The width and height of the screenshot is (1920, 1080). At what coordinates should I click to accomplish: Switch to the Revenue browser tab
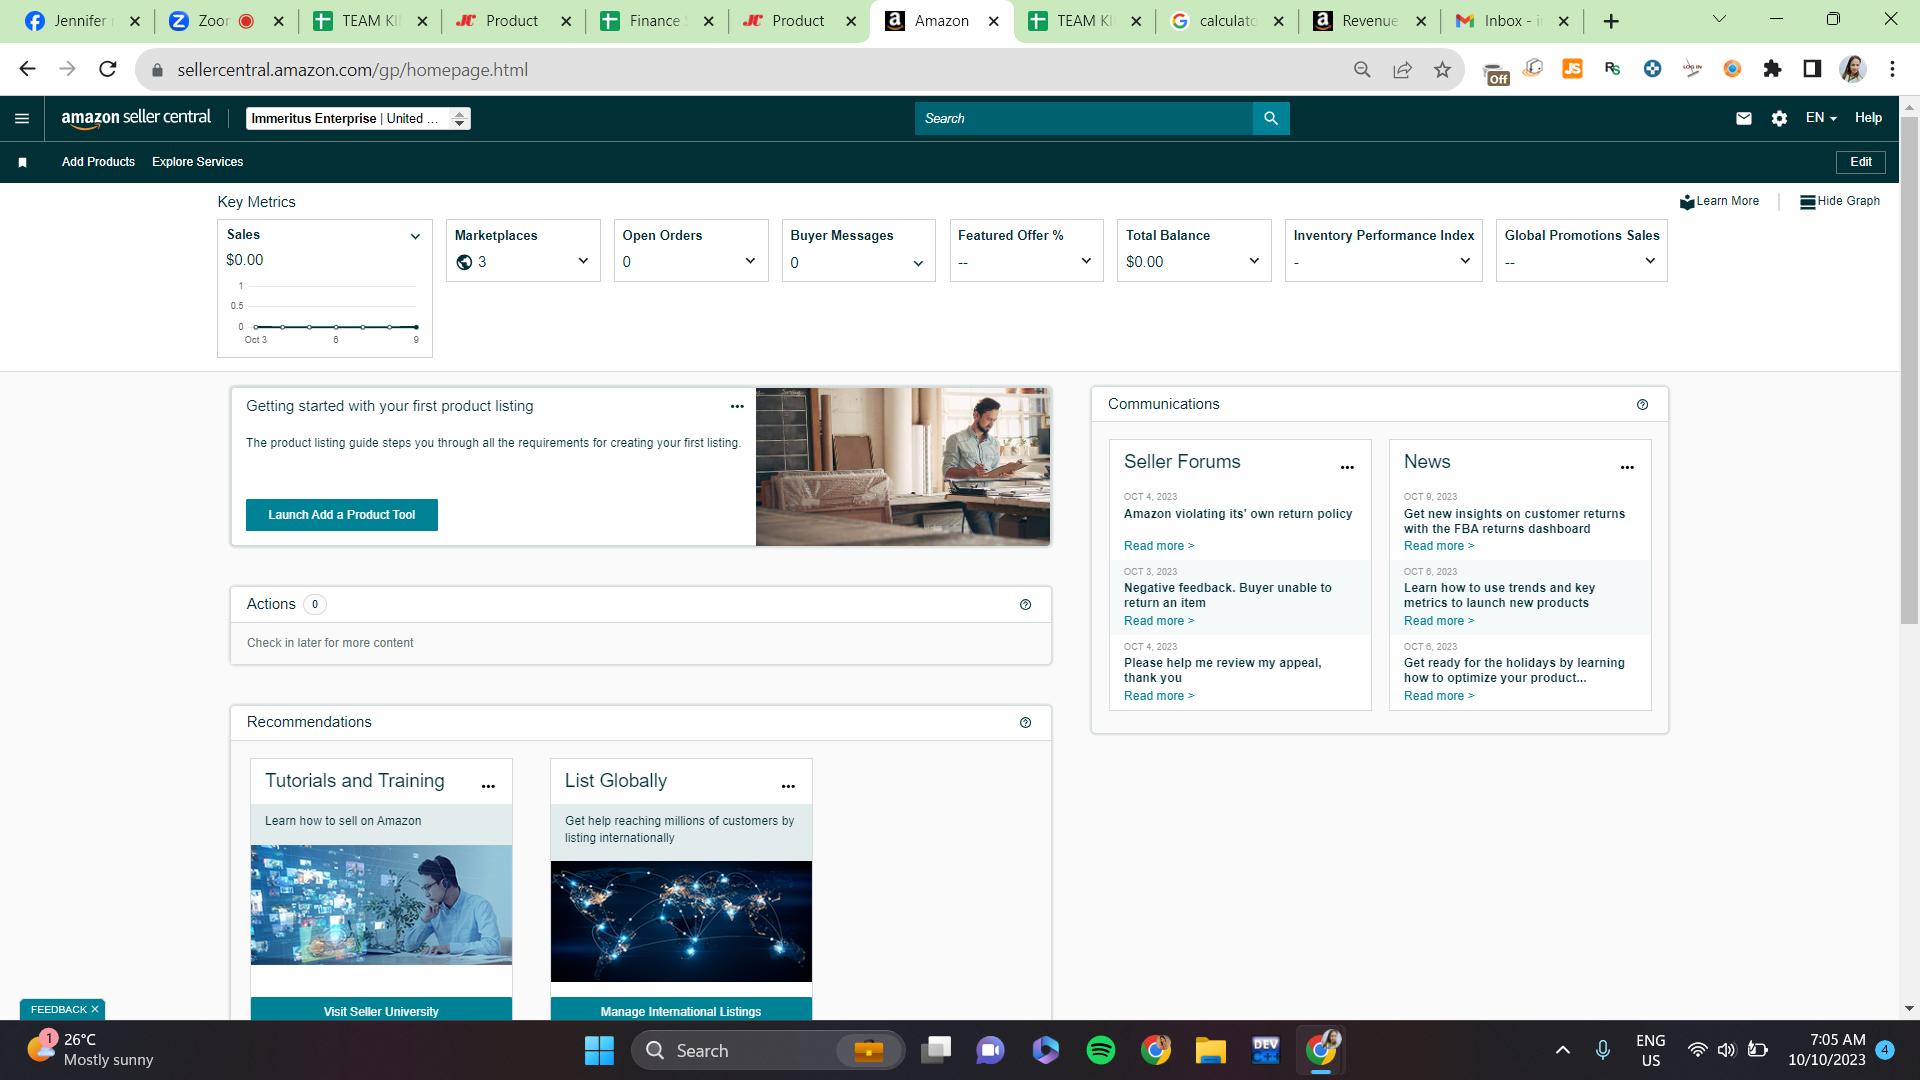(1370, 21)
